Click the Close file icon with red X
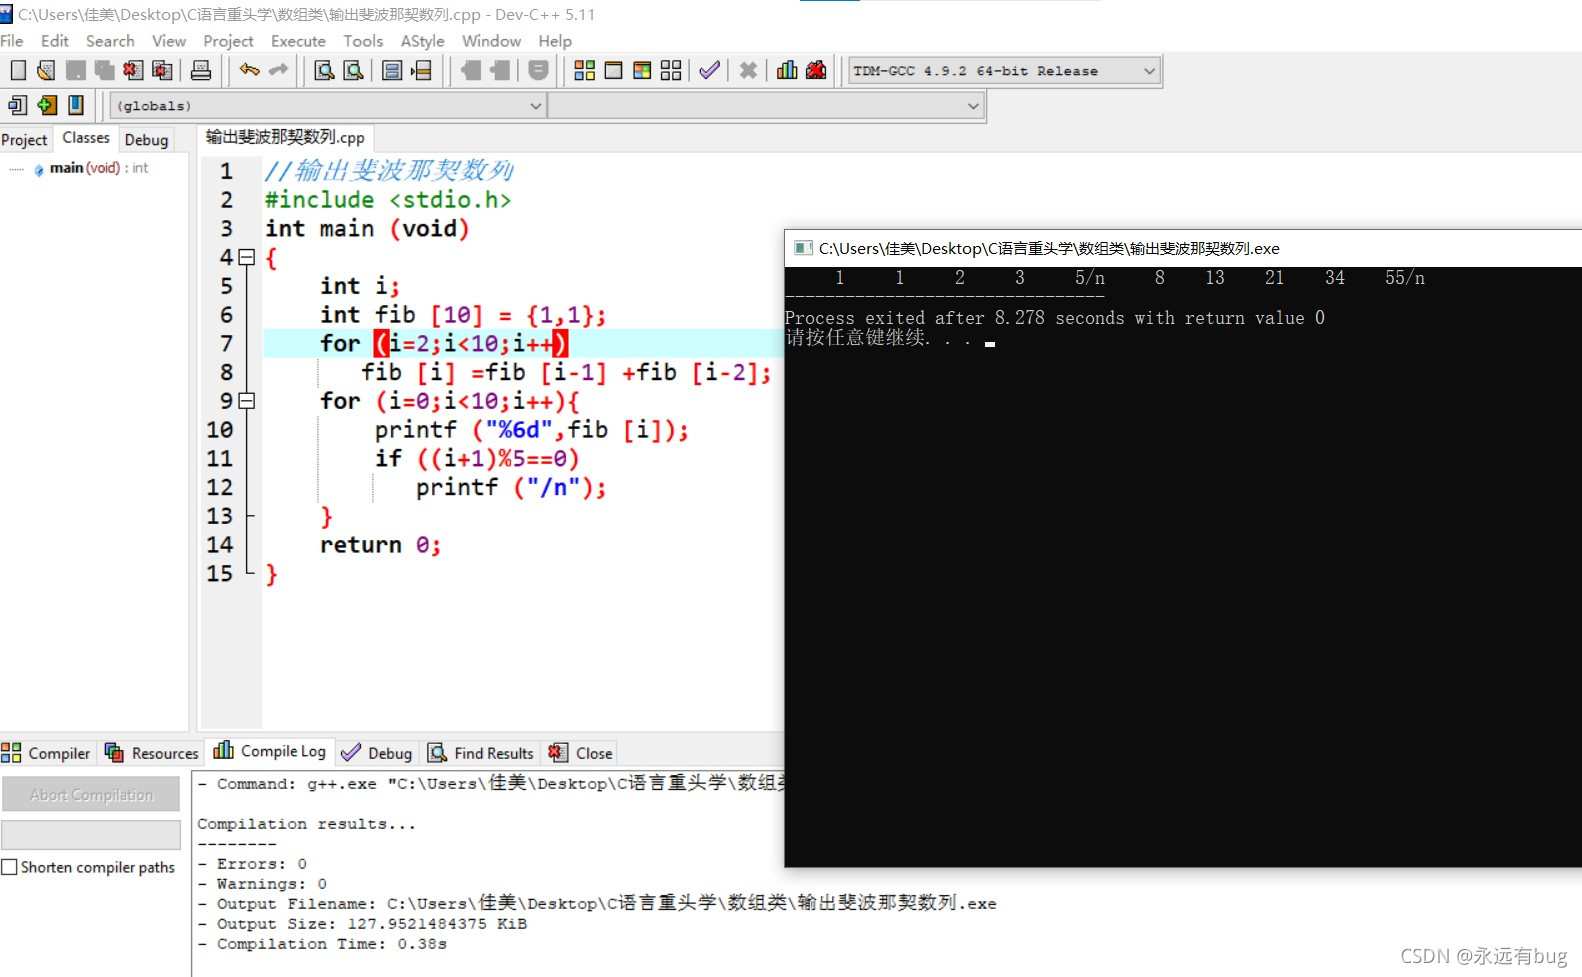Screen dimensions: 1582x977 [x=133, y=70]
